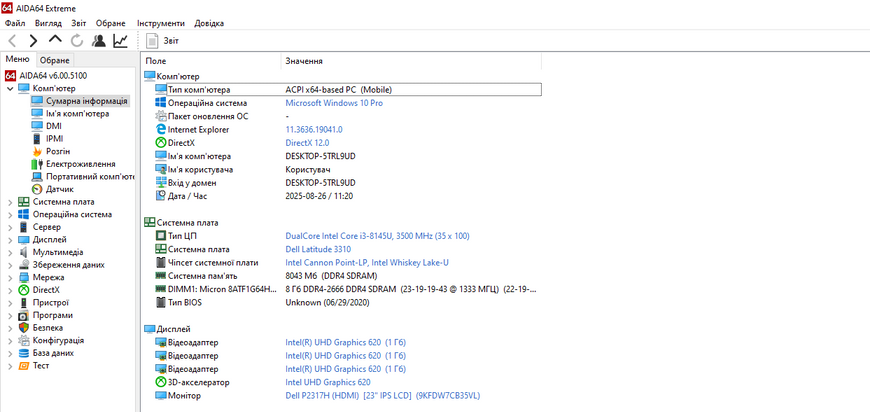Click the Internet Explorer row icon
This screenshot has height=412, width=870.
(161, 130)
